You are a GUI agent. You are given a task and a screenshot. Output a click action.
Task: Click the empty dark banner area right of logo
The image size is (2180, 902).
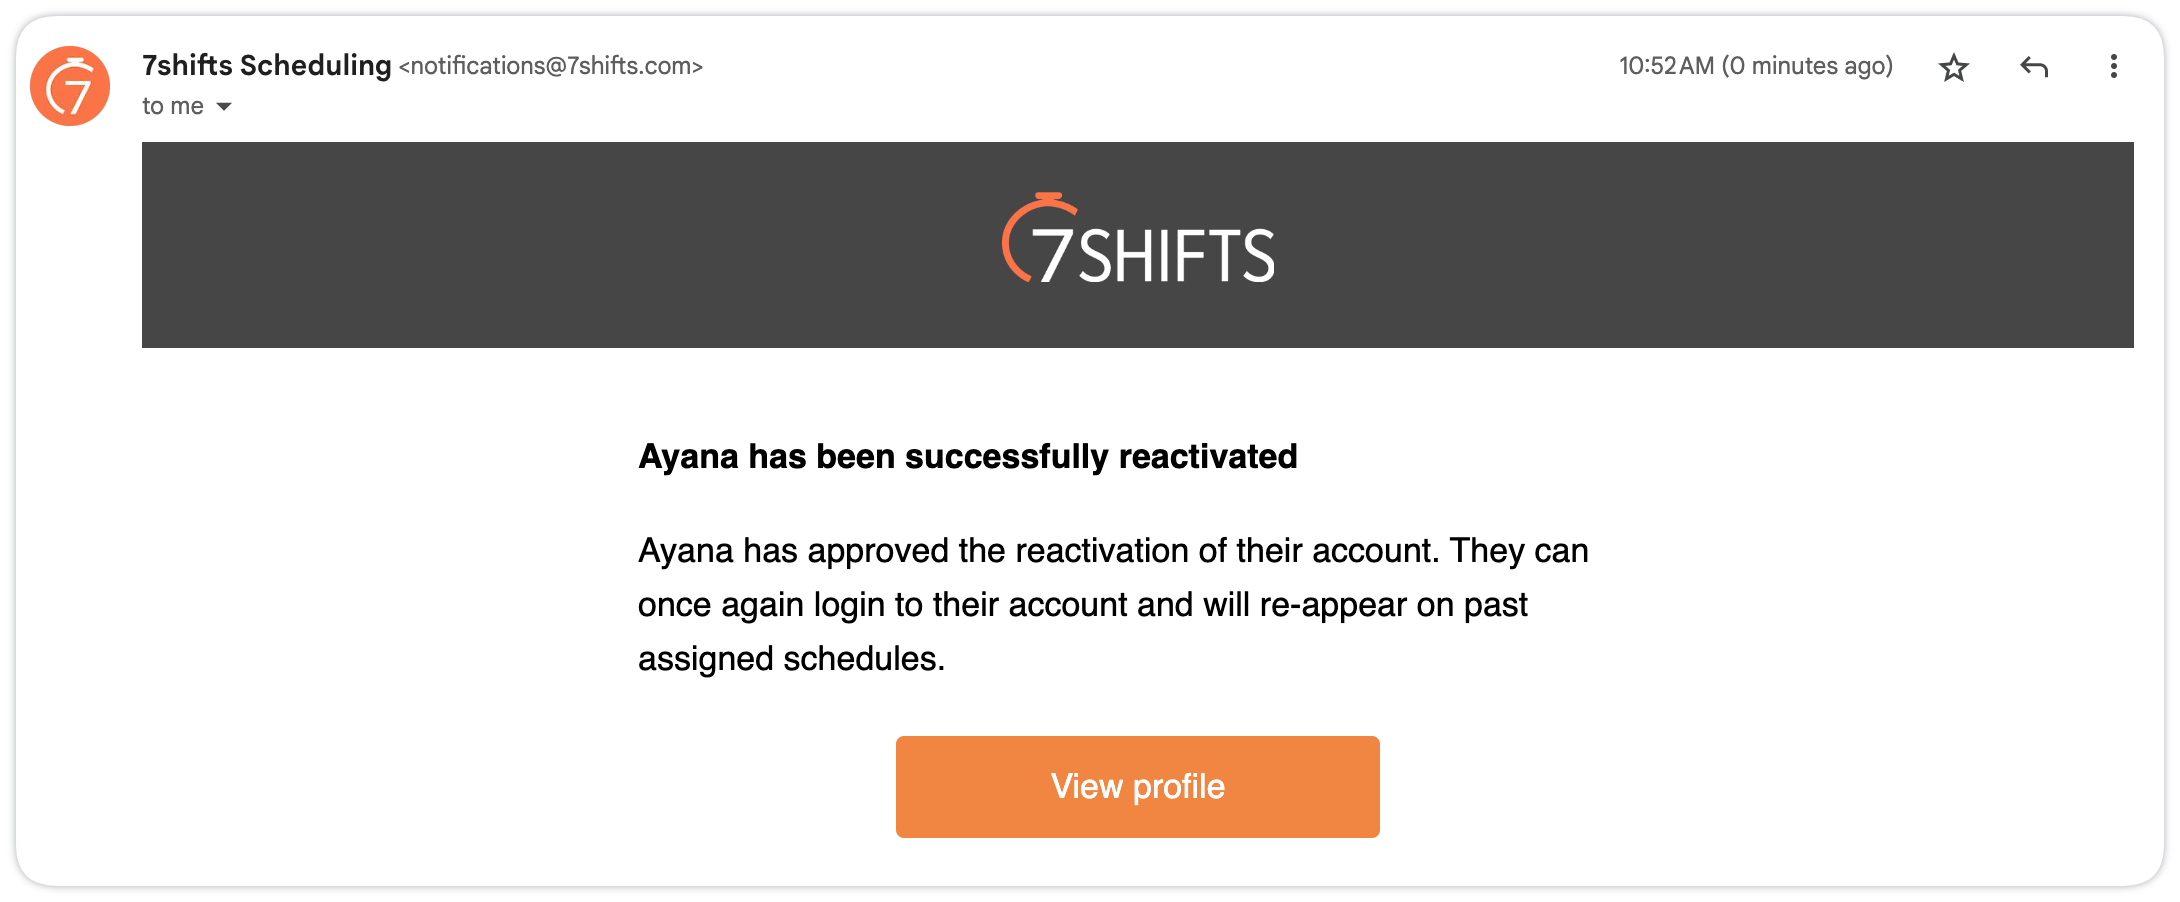click(1700, 245)
